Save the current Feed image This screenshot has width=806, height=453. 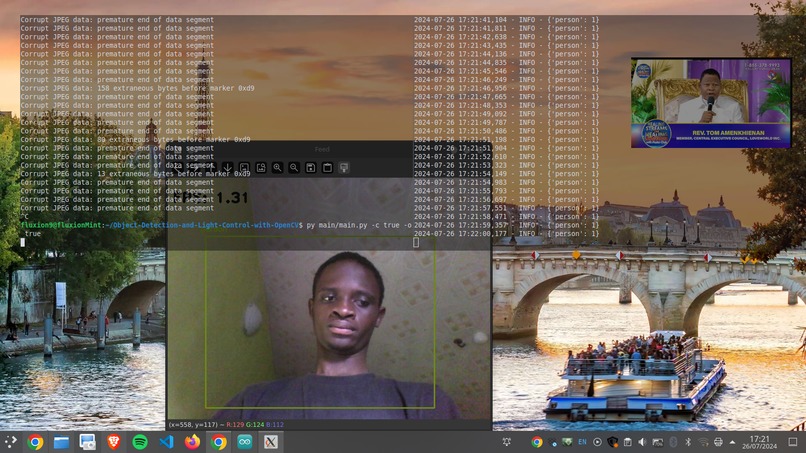click(x=310, y=168)
